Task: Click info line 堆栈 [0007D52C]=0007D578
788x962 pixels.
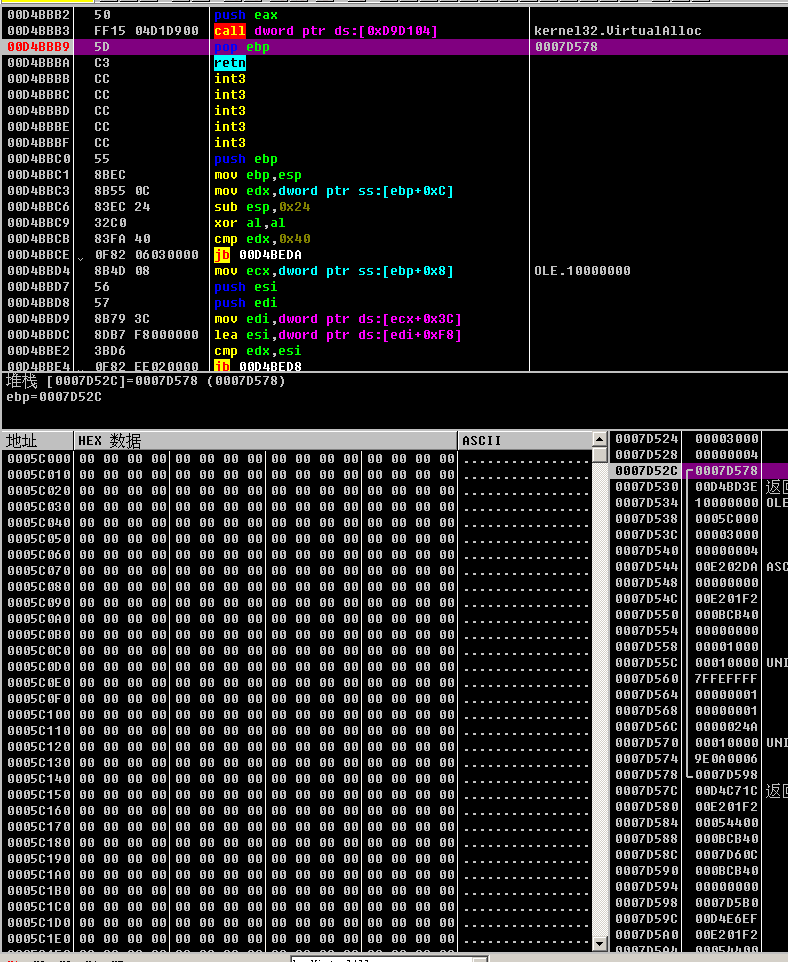Action: coord(145,381)
